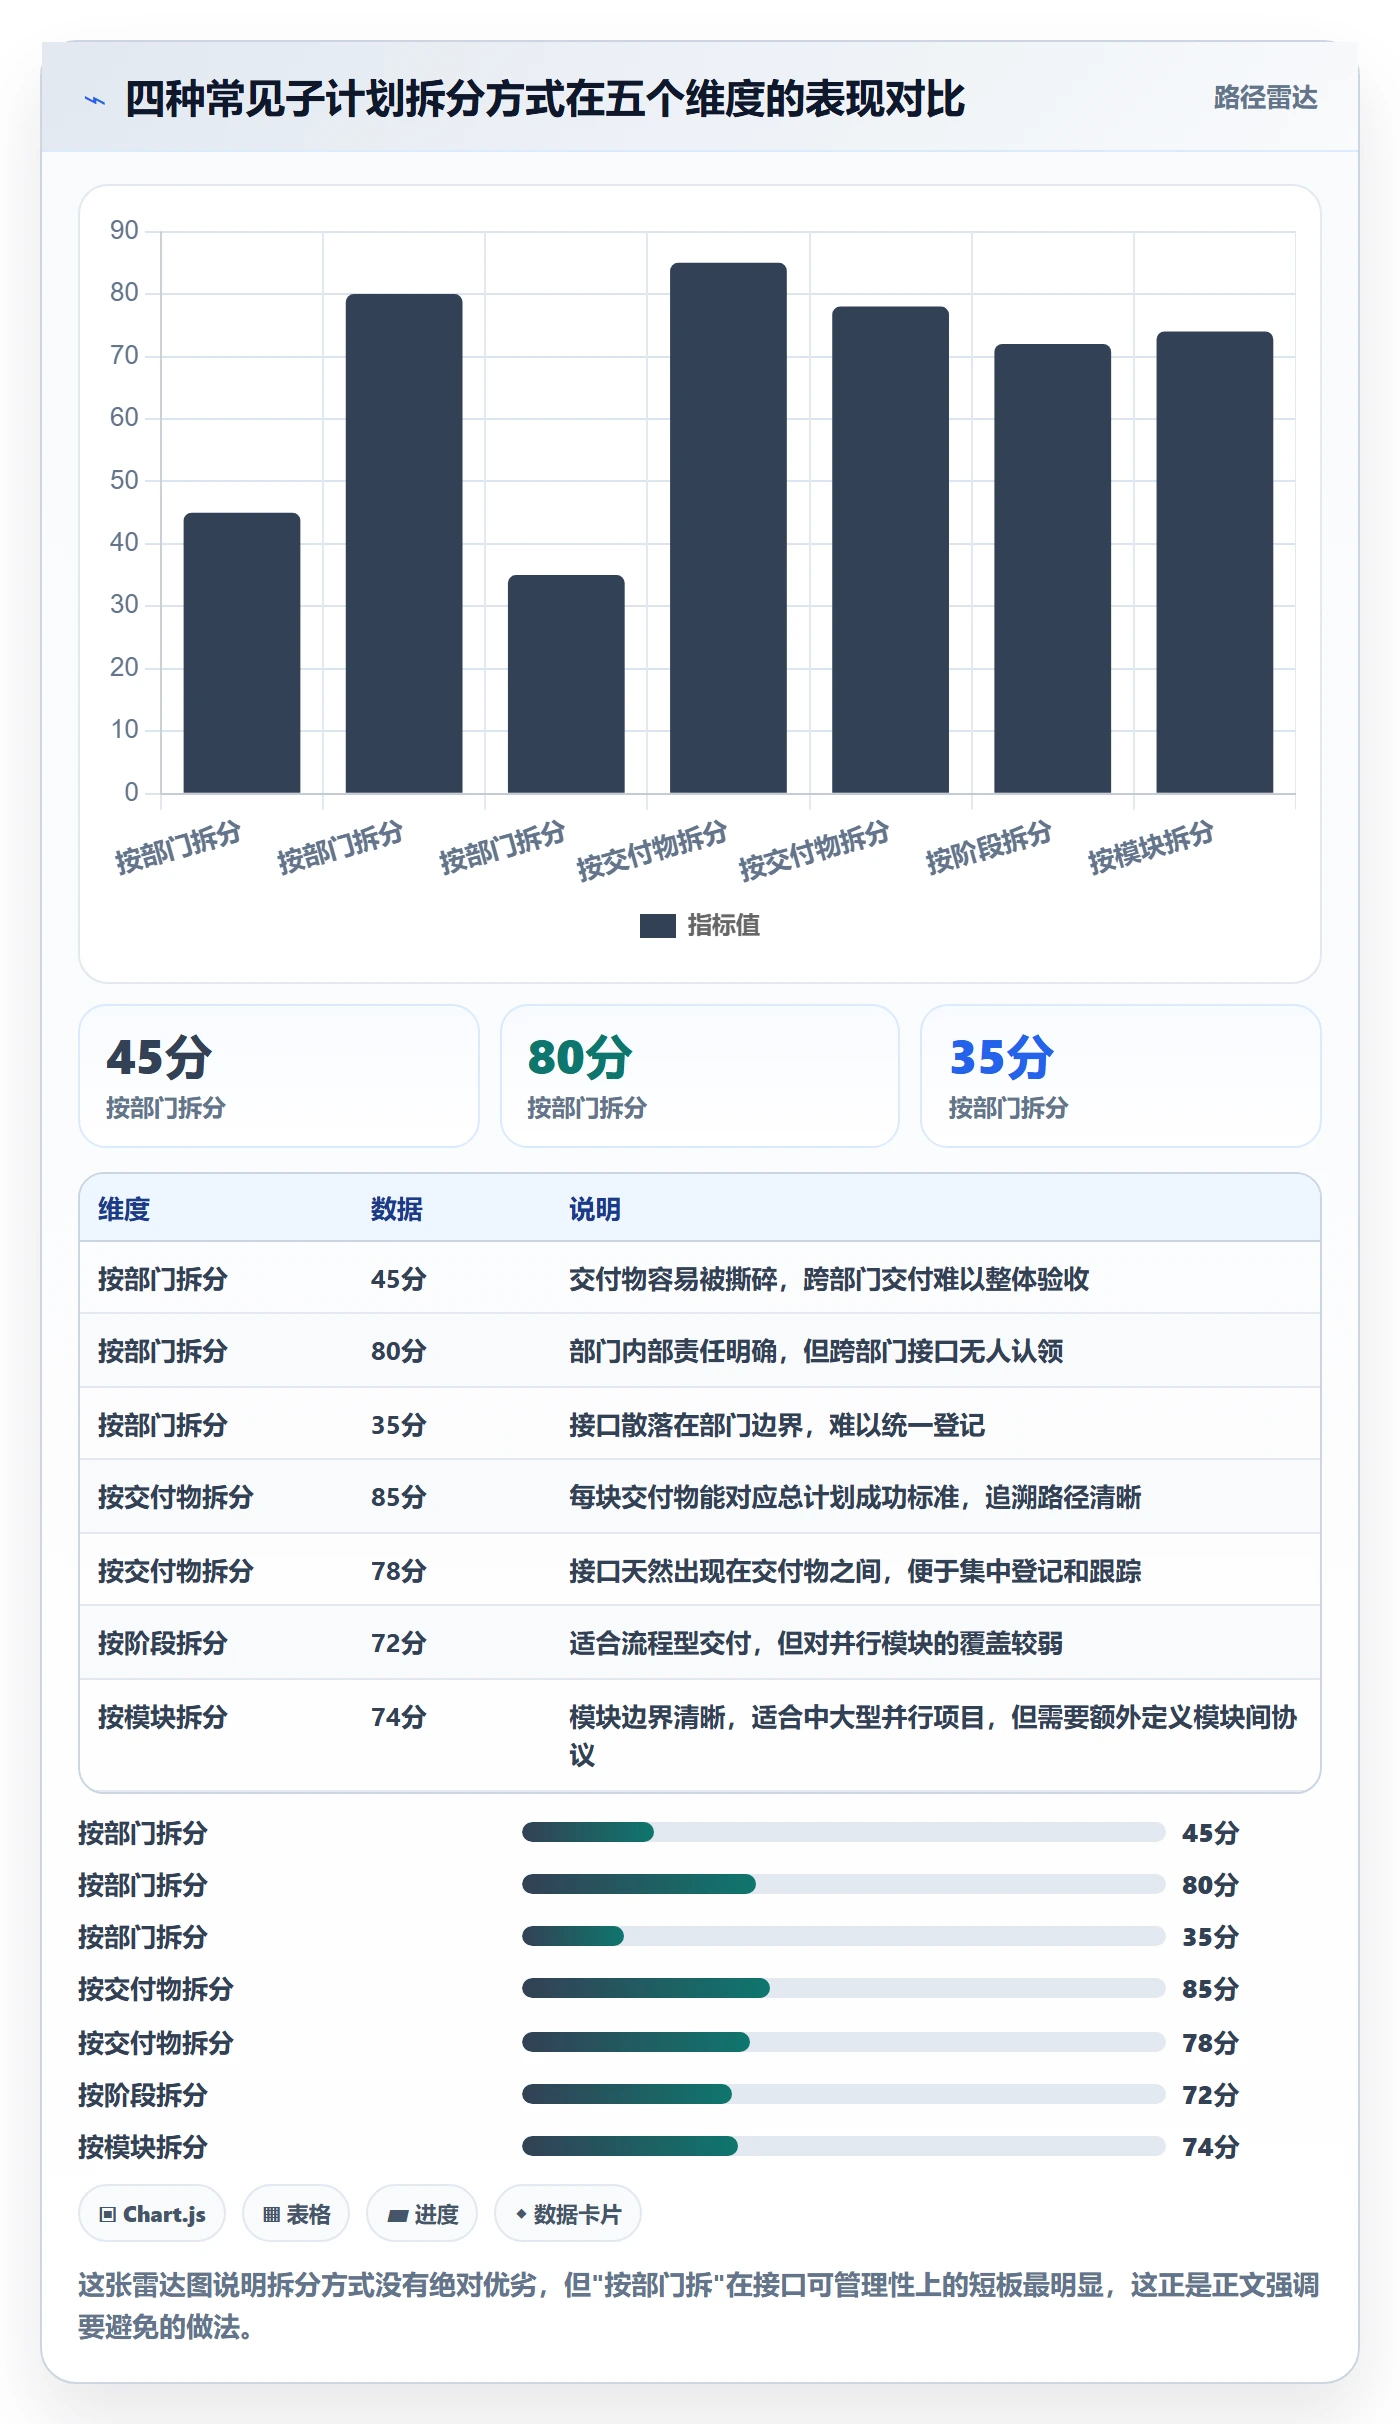Click the 74分 progress bar
The image size is (1400, 2424).
coord(844,2146)
